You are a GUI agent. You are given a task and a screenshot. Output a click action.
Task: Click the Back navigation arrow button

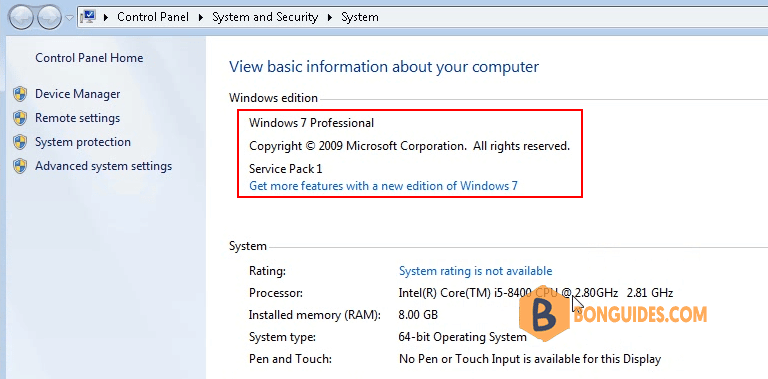(x=21, y=18)
